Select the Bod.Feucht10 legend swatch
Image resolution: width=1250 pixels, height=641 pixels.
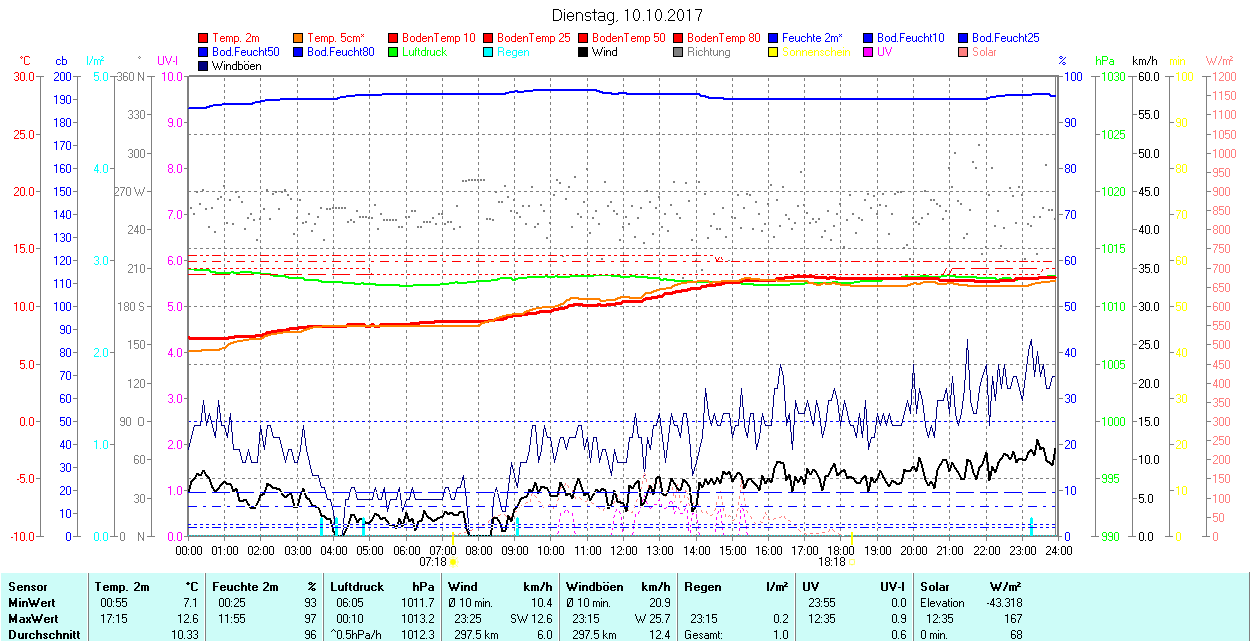tap(869, 38)
